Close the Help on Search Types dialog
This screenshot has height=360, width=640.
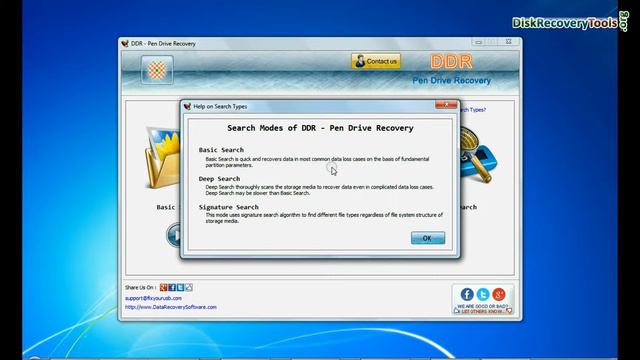click(446, 105)
